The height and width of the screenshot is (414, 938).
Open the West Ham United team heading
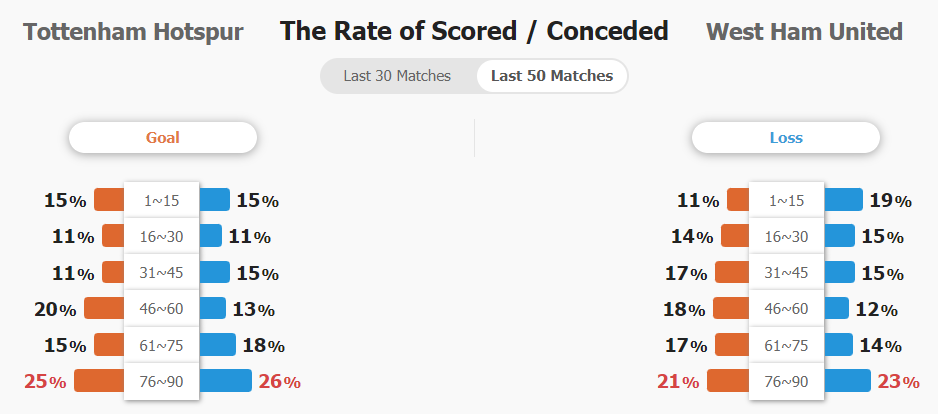(804, 32)
